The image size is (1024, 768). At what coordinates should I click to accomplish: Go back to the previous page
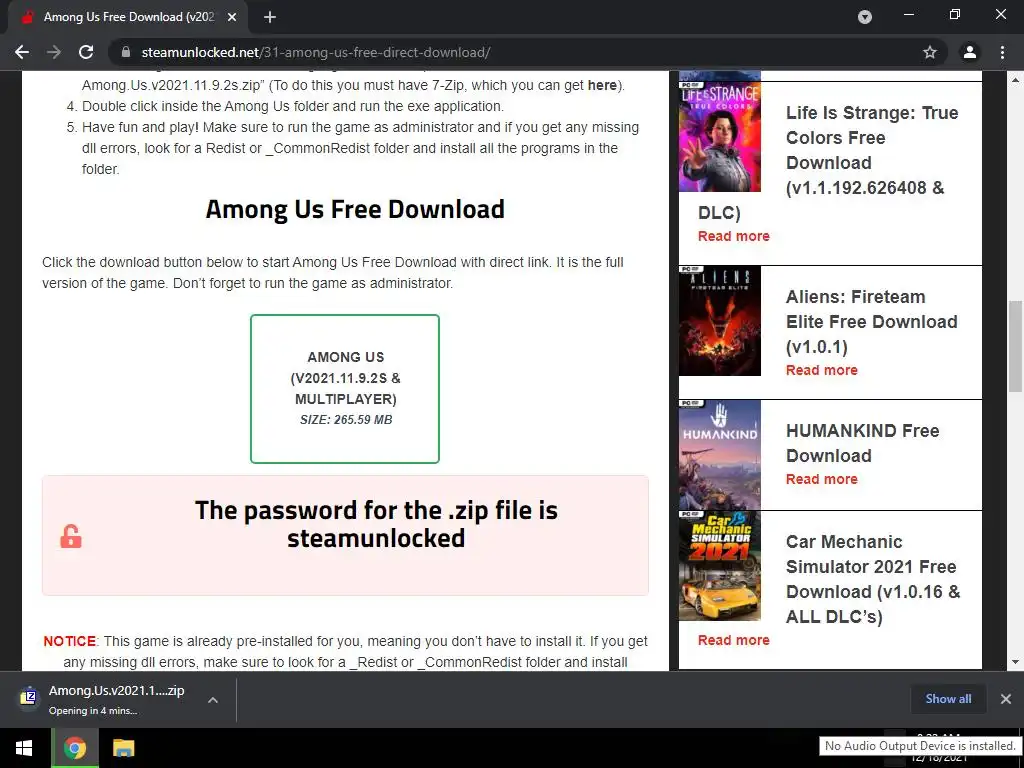pyautogui.click(x=22, y=52)
